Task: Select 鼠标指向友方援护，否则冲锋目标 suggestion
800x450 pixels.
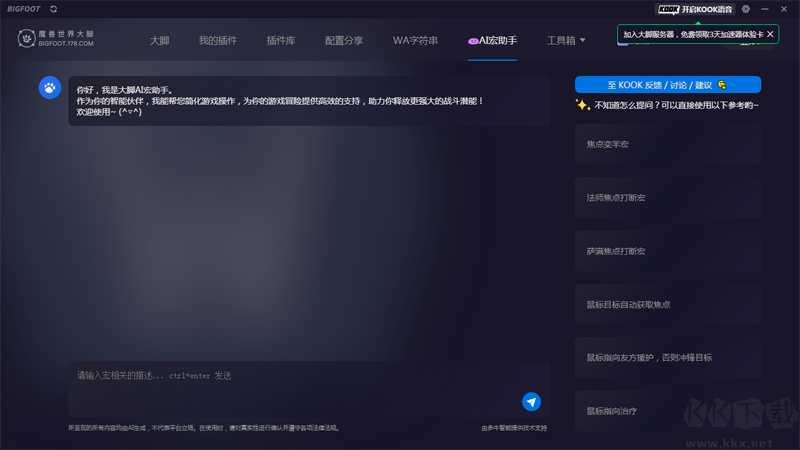Action: pos(668,358)
